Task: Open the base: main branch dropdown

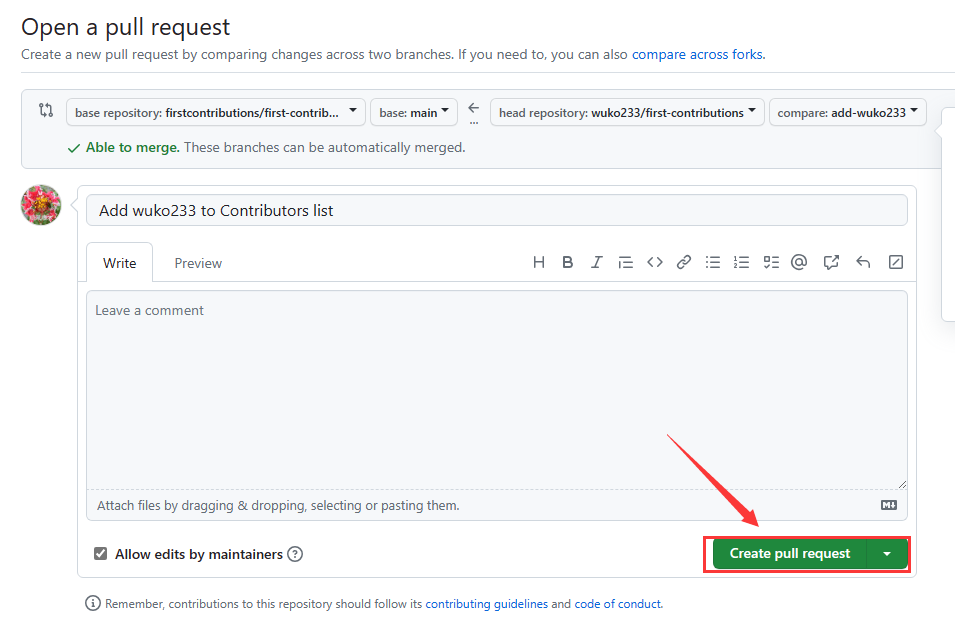Action: [414, 112]
